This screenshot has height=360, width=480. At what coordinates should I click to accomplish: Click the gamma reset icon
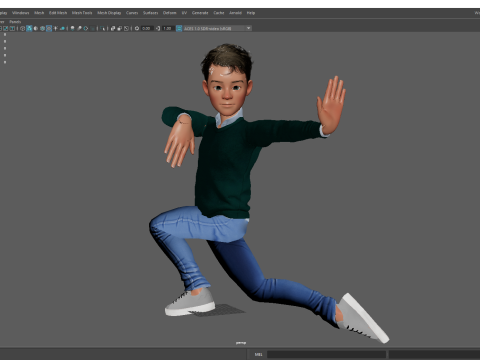(158, 28)
